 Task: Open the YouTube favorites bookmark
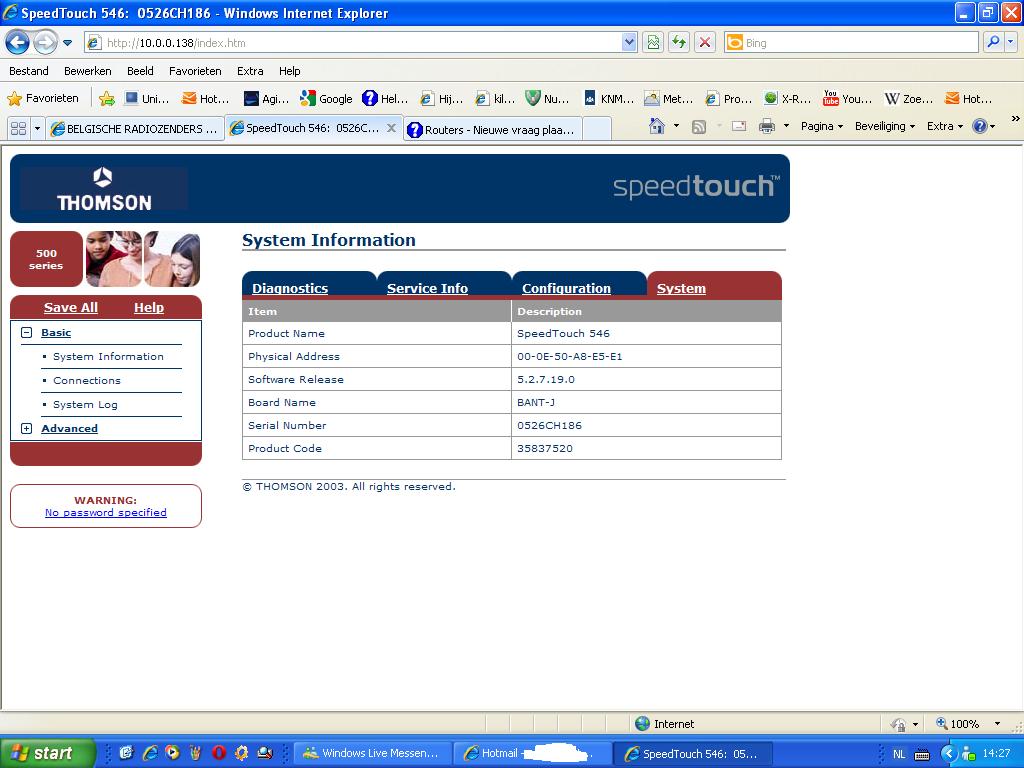tap(848, 99)
